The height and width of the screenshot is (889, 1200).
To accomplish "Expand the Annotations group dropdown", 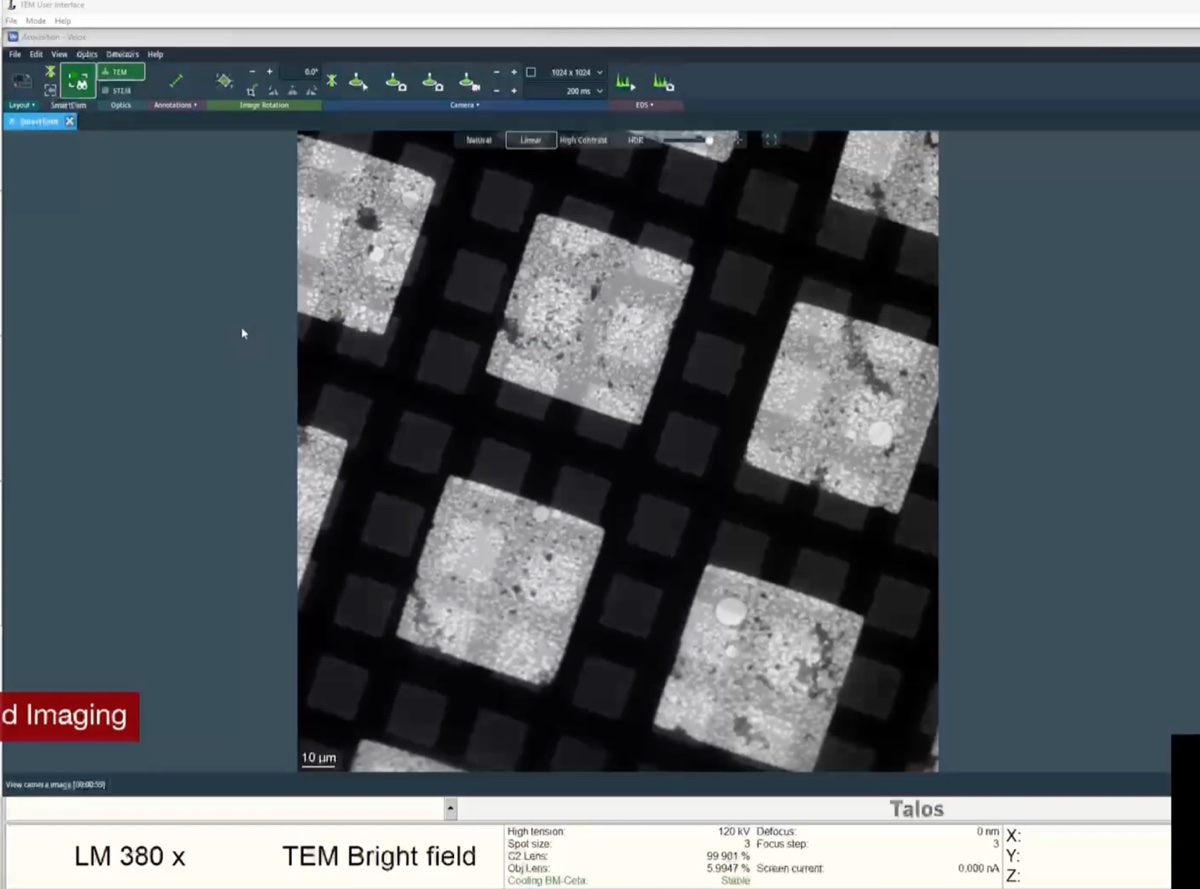I will (x=175, y=104).
